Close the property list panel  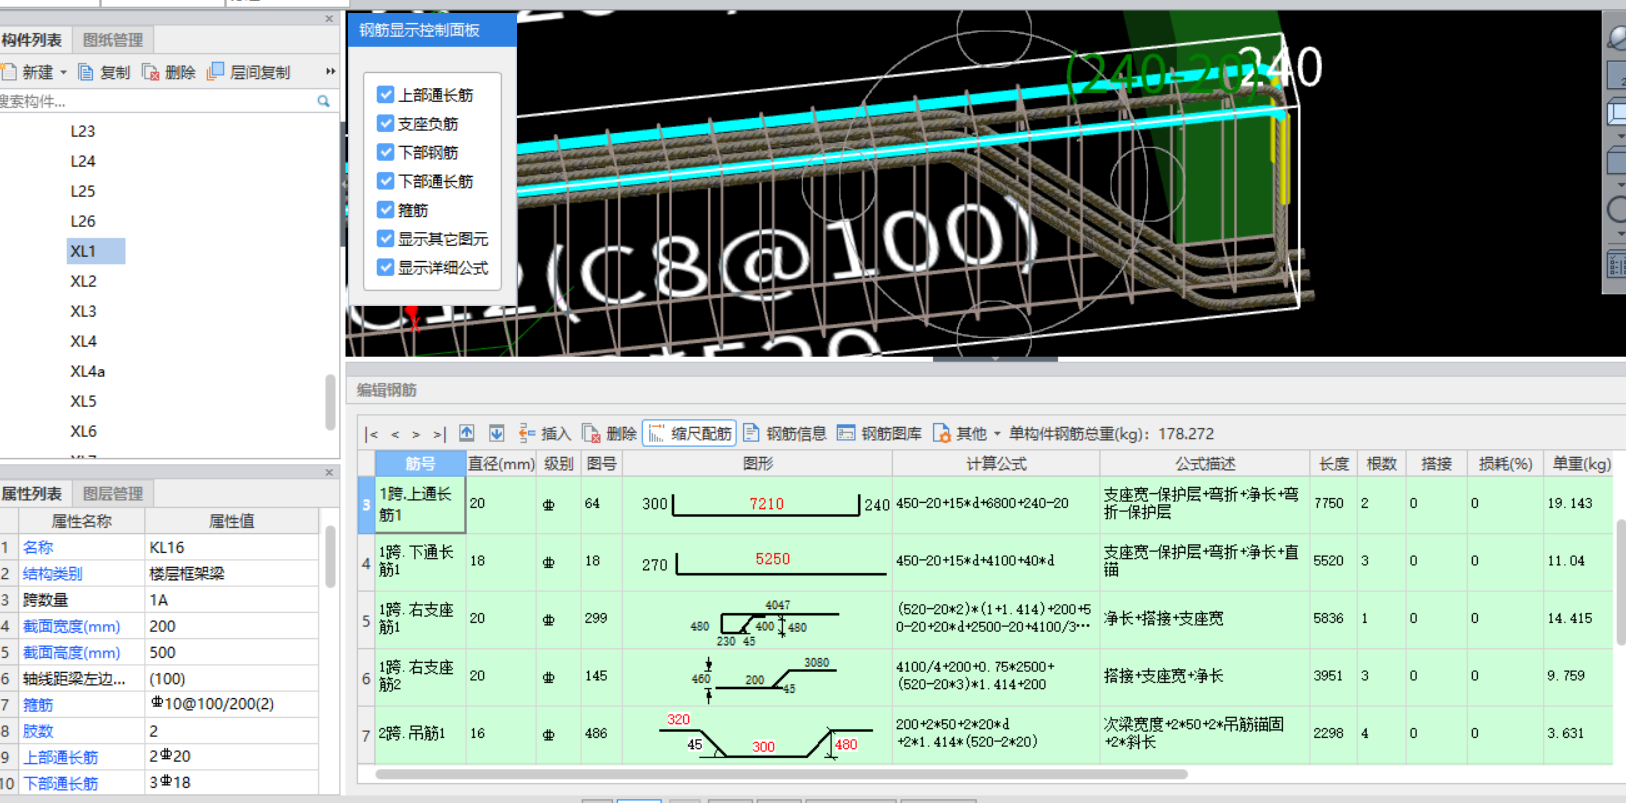[x=329, y=472]
